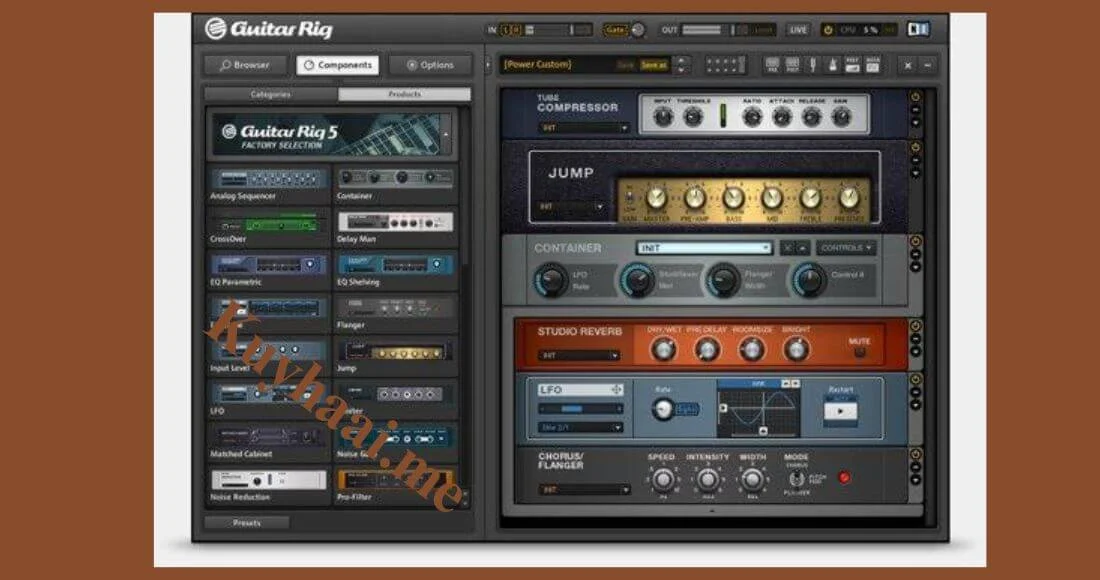Open the Guitar Rig 5 Factory Selection banner
The image size is (1100, 580).
click(x=332, y=135)
